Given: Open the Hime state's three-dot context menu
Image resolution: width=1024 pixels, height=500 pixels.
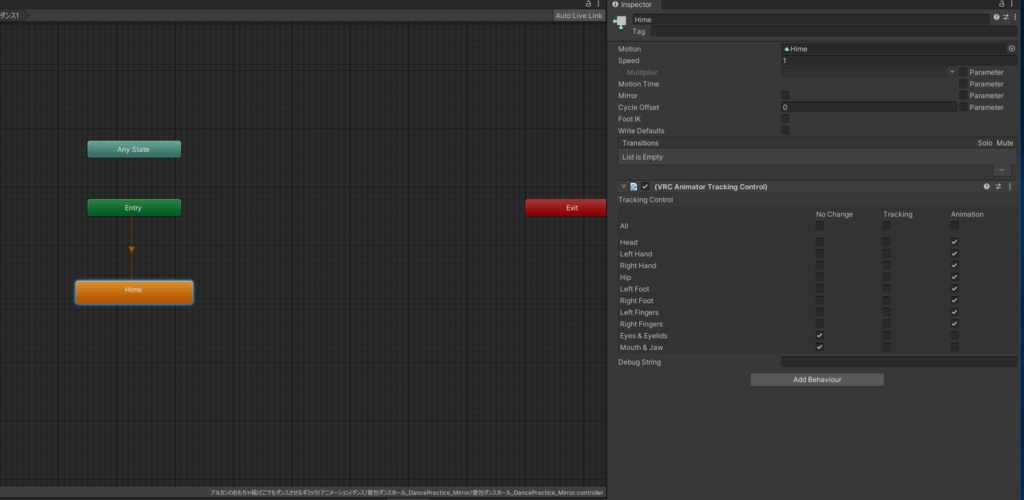Looking at the screenshot, I should coord(1015,17).
